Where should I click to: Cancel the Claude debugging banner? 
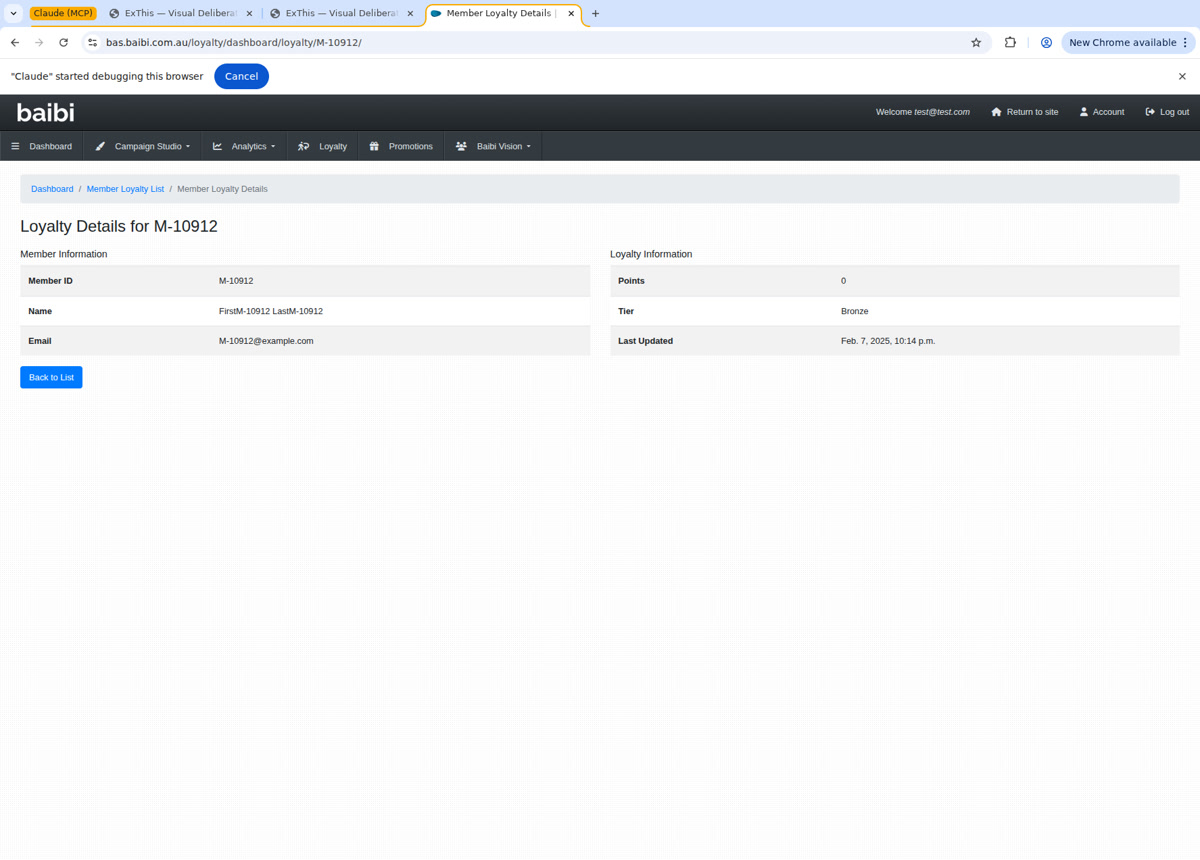coord(241,76)
